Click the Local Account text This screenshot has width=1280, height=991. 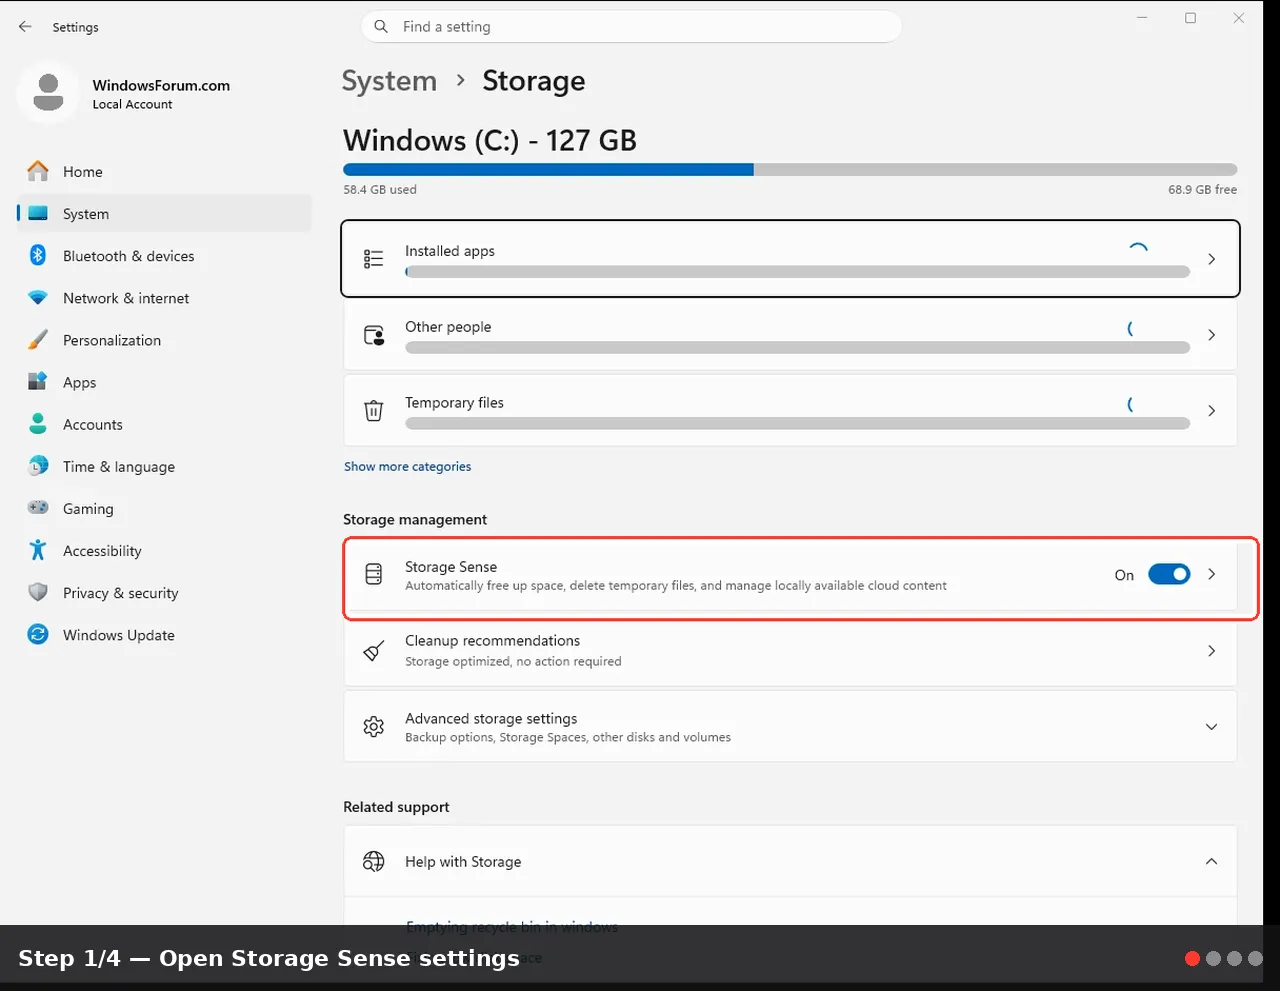132,104
